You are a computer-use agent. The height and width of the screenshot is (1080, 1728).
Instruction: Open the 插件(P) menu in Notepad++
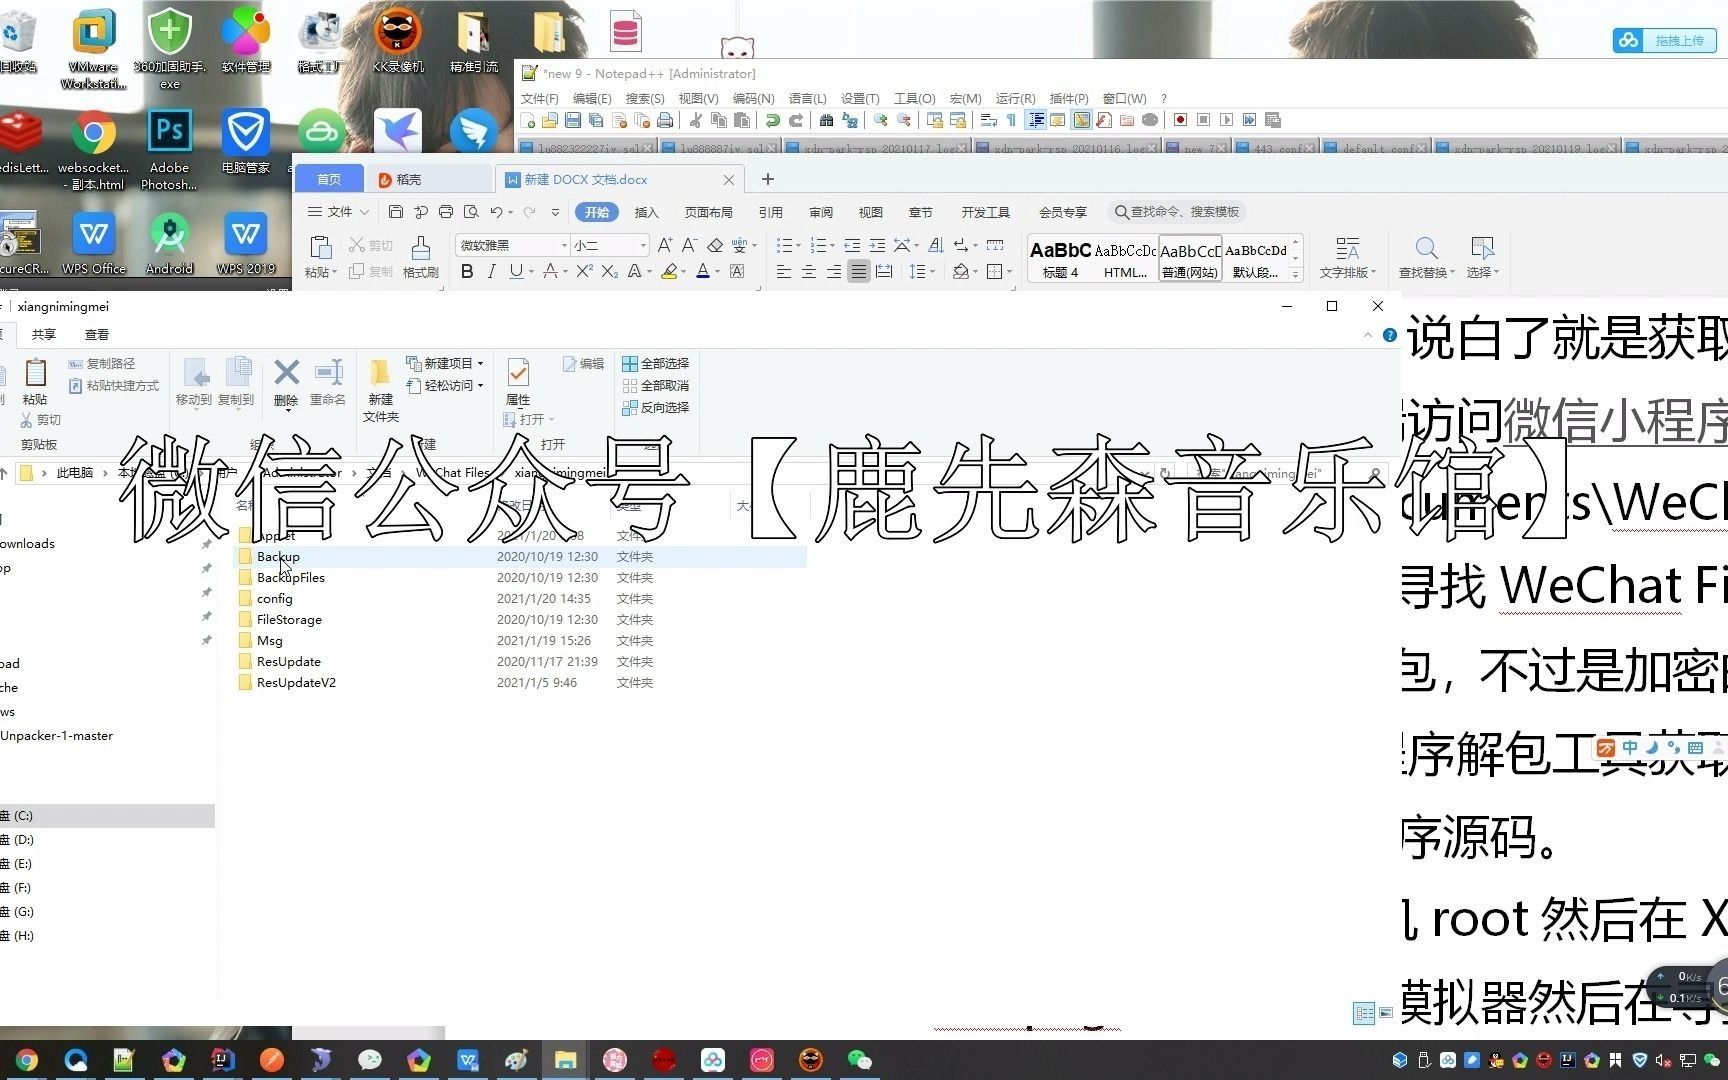(1069, 98)
